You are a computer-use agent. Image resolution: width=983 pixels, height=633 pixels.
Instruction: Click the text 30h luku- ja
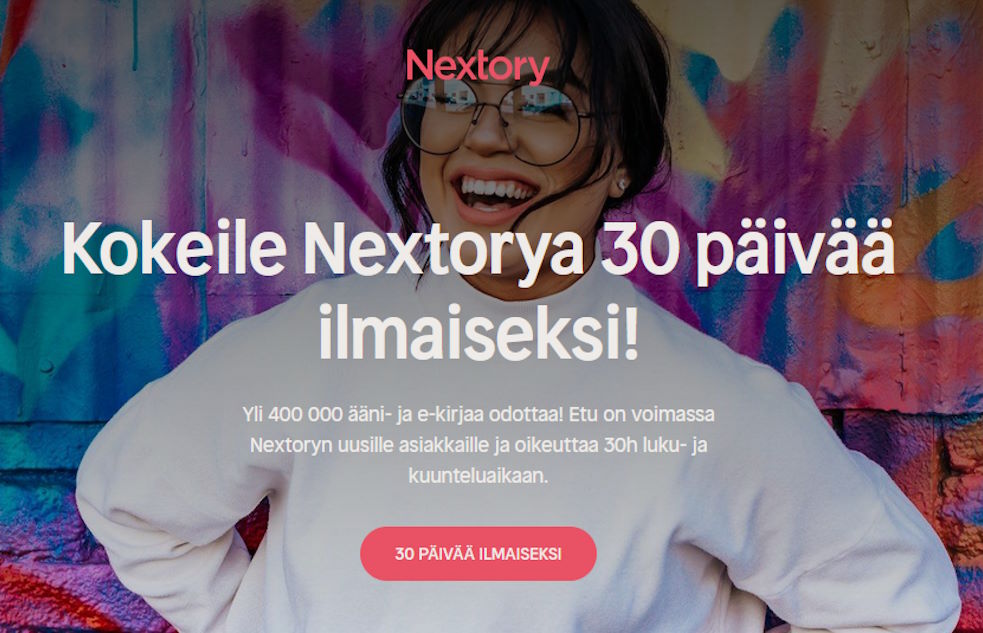tap(655, 445)
